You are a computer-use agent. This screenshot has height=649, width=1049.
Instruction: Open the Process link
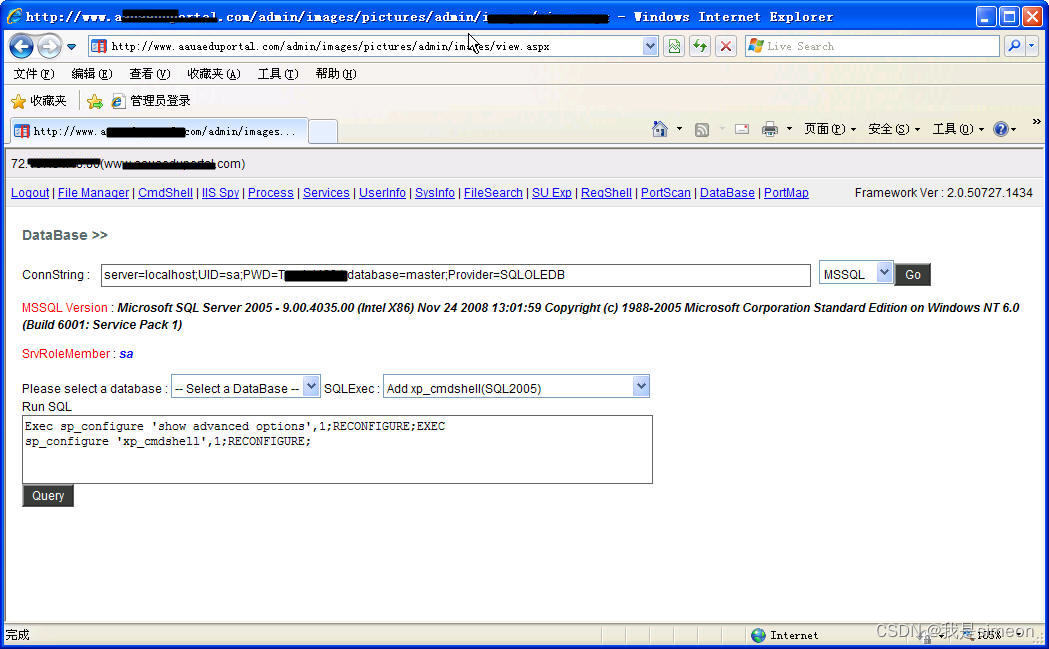coord(271,193)
